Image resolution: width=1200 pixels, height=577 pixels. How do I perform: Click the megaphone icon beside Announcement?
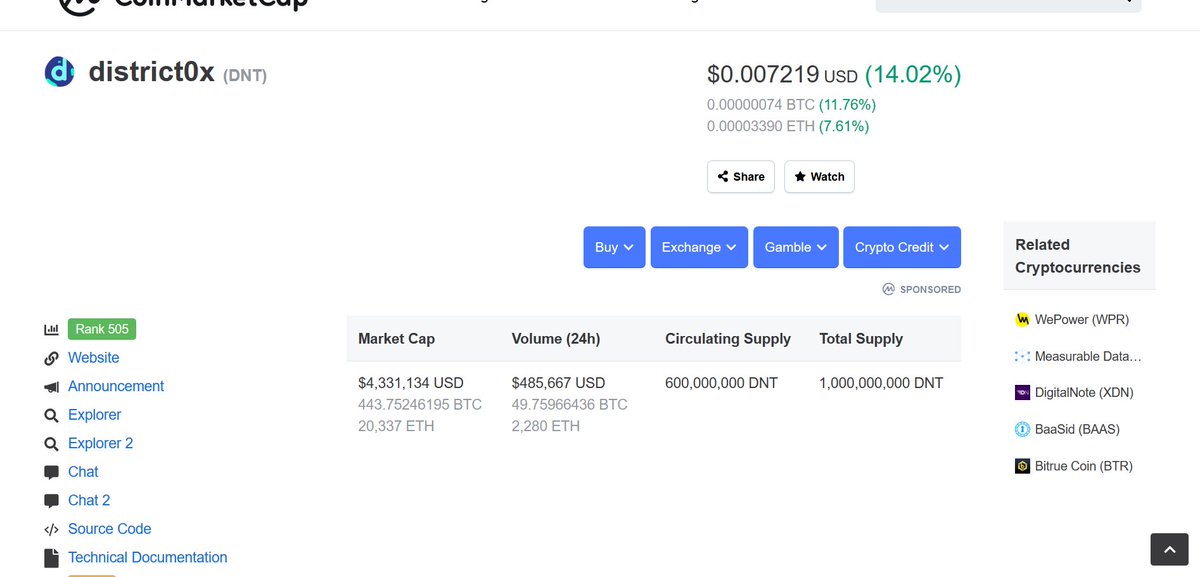click(x=51, y=387)
